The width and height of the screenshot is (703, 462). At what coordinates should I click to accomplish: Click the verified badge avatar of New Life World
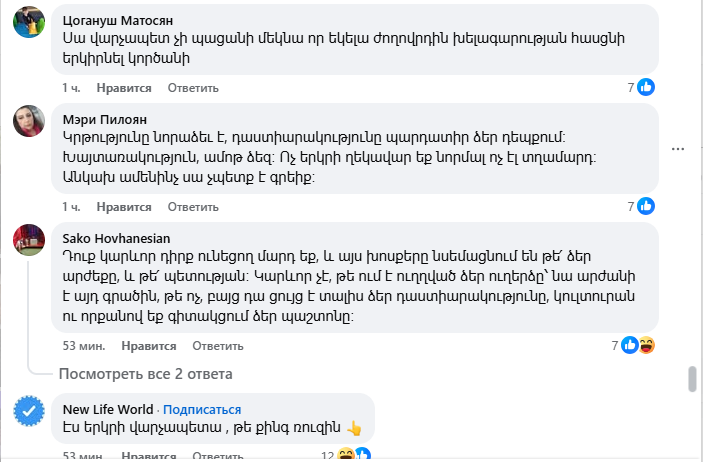28,412
